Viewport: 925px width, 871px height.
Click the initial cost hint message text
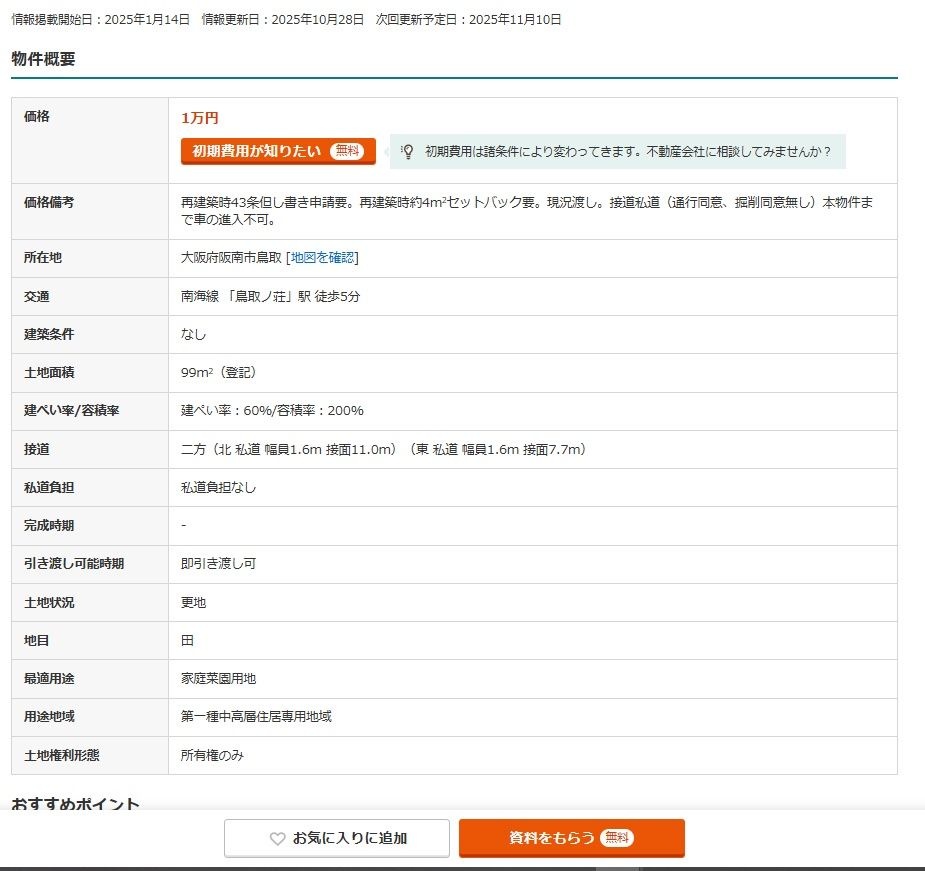pyautogui.click(x=628, y=151)
